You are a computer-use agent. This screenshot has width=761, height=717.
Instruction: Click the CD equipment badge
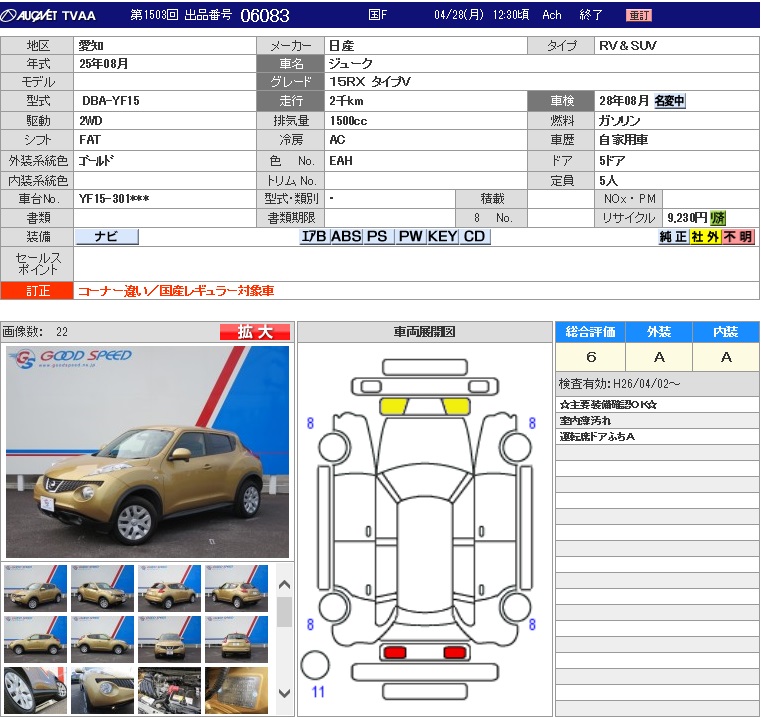475,237
